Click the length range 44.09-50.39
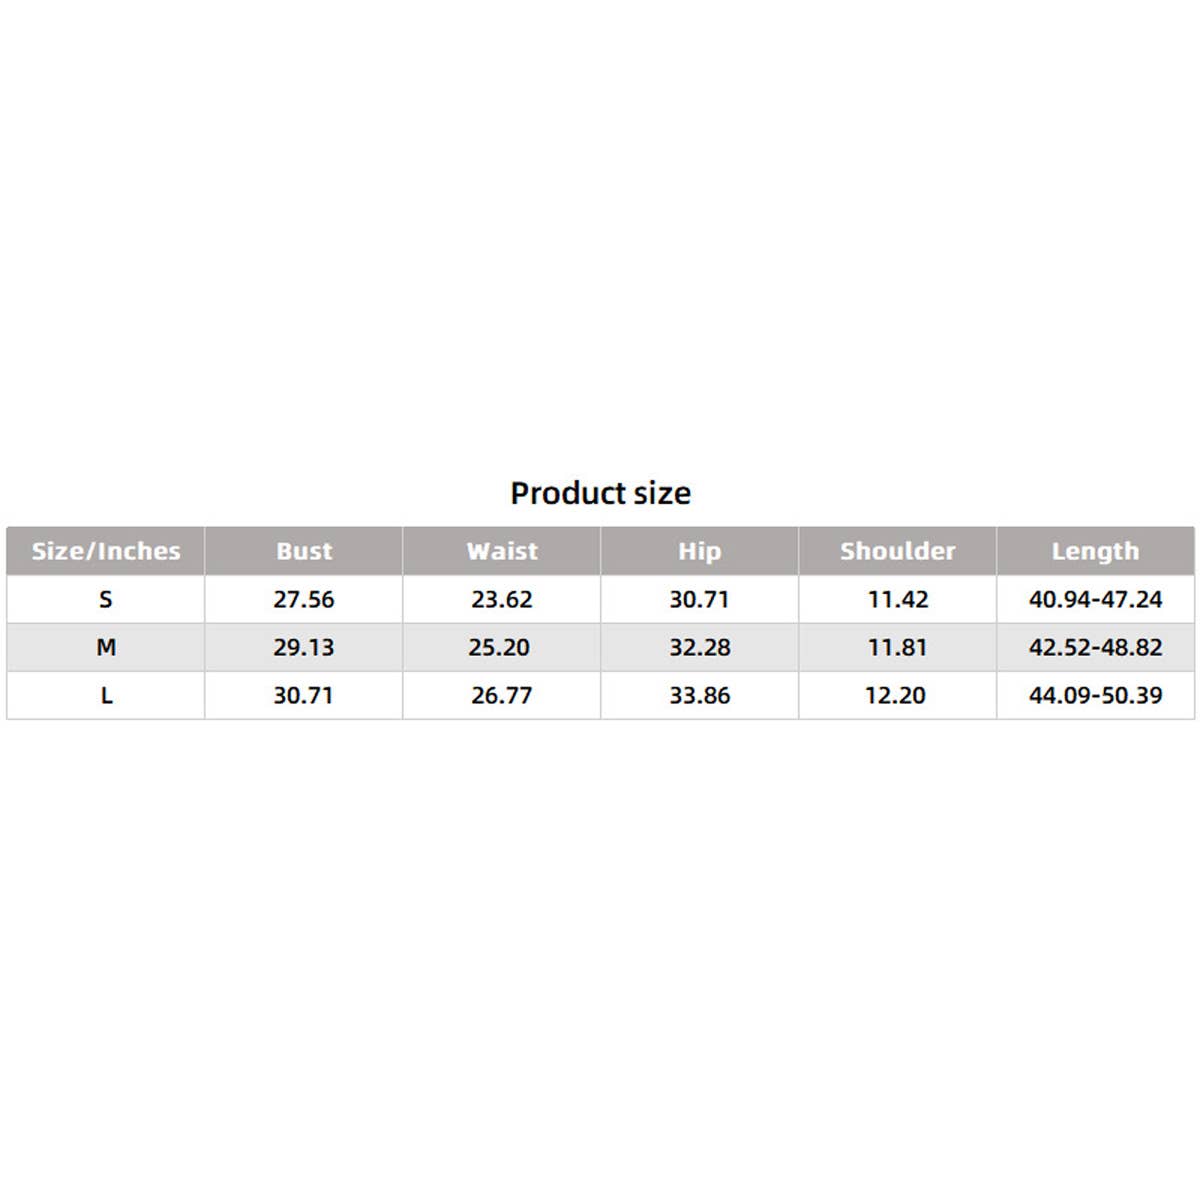Screen dimensions: 1200x1200 pyautogui.click(x=1095, y=695)
